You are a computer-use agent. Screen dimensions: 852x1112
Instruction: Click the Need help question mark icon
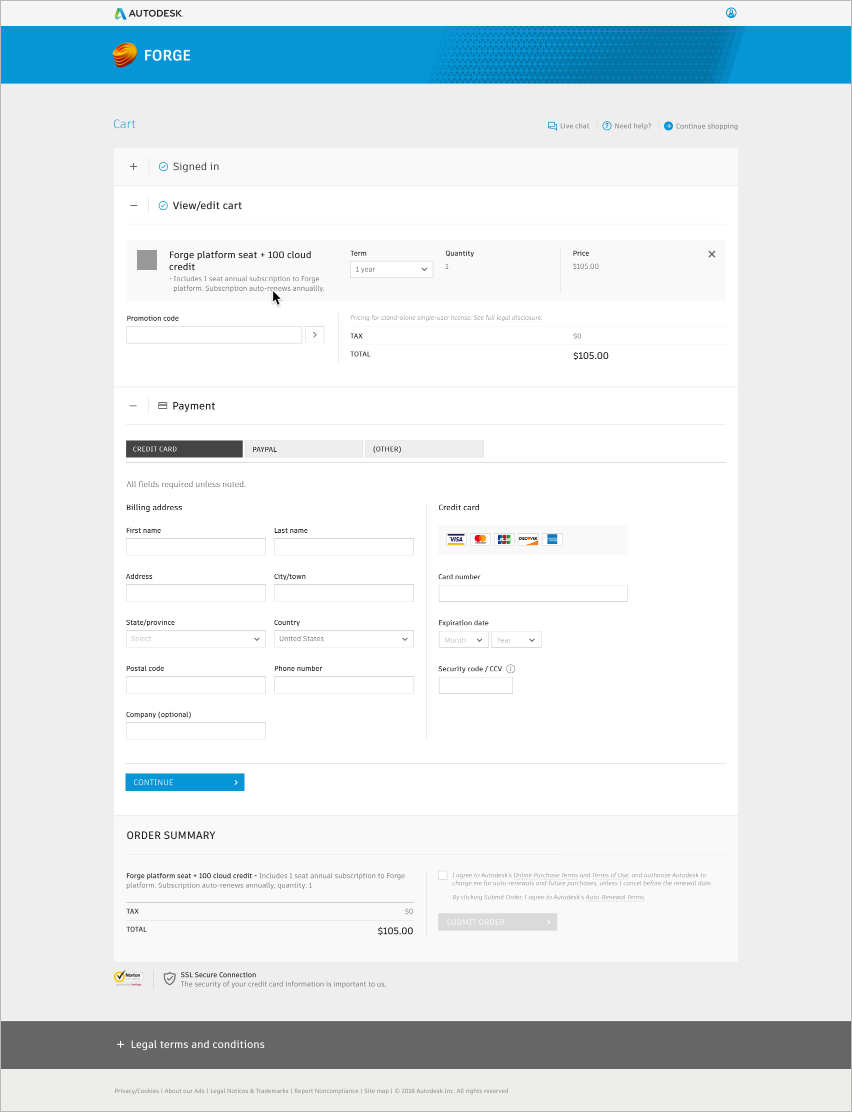pyautogui.click(x=607, y=126)
